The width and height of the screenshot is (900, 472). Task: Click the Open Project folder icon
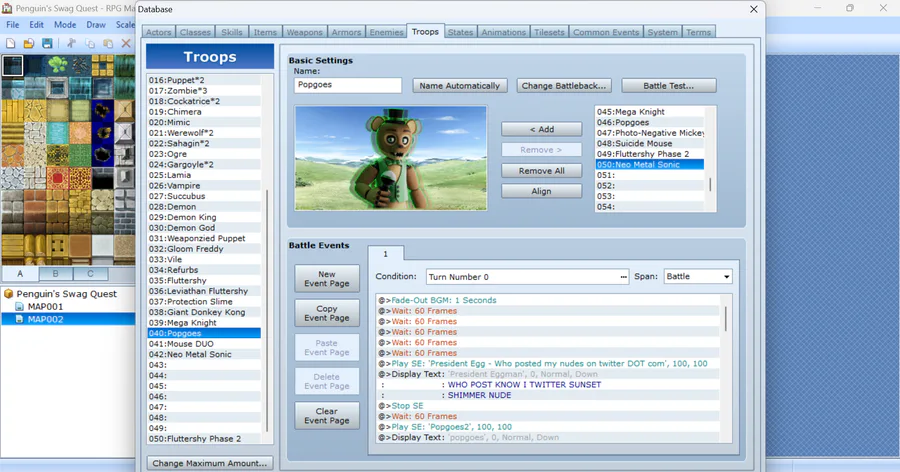pyautogui.click(x=29, y=44)
